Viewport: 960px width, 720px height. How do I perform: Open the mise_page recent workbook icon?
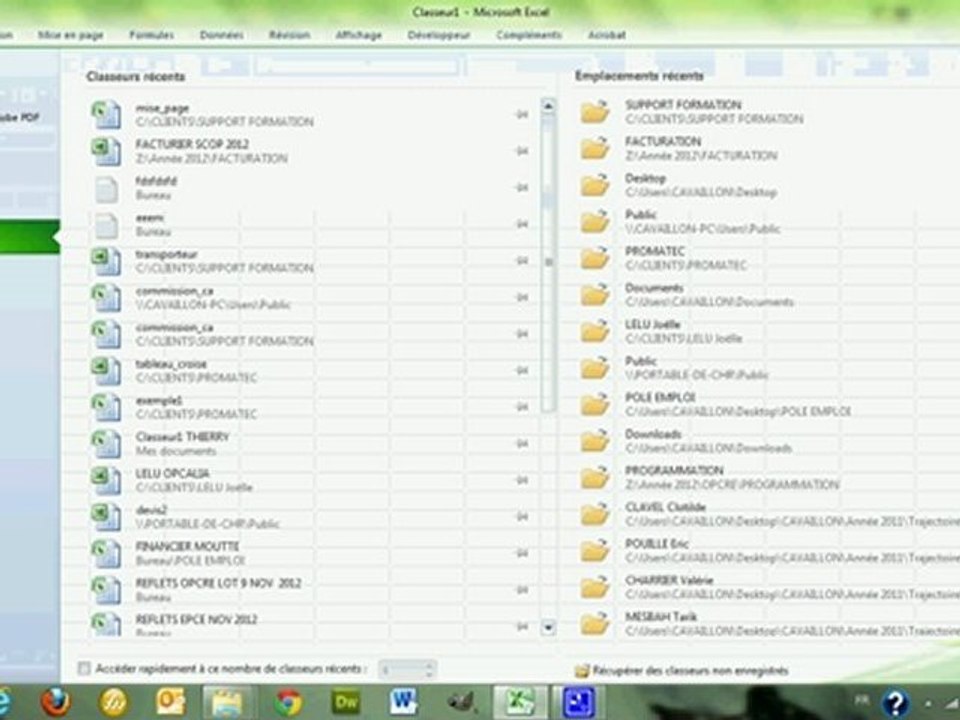[x=107, y=114]
